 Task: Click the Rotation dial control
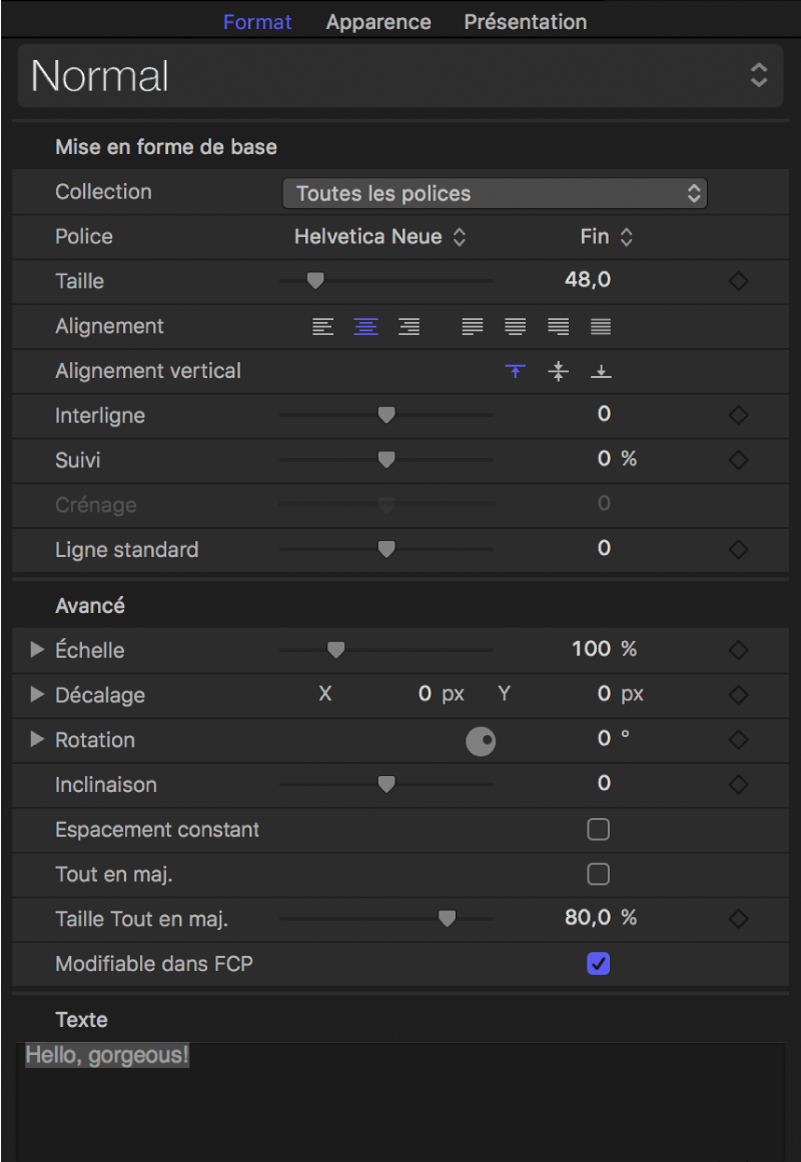pyautogui.click(x=481, y=741)
